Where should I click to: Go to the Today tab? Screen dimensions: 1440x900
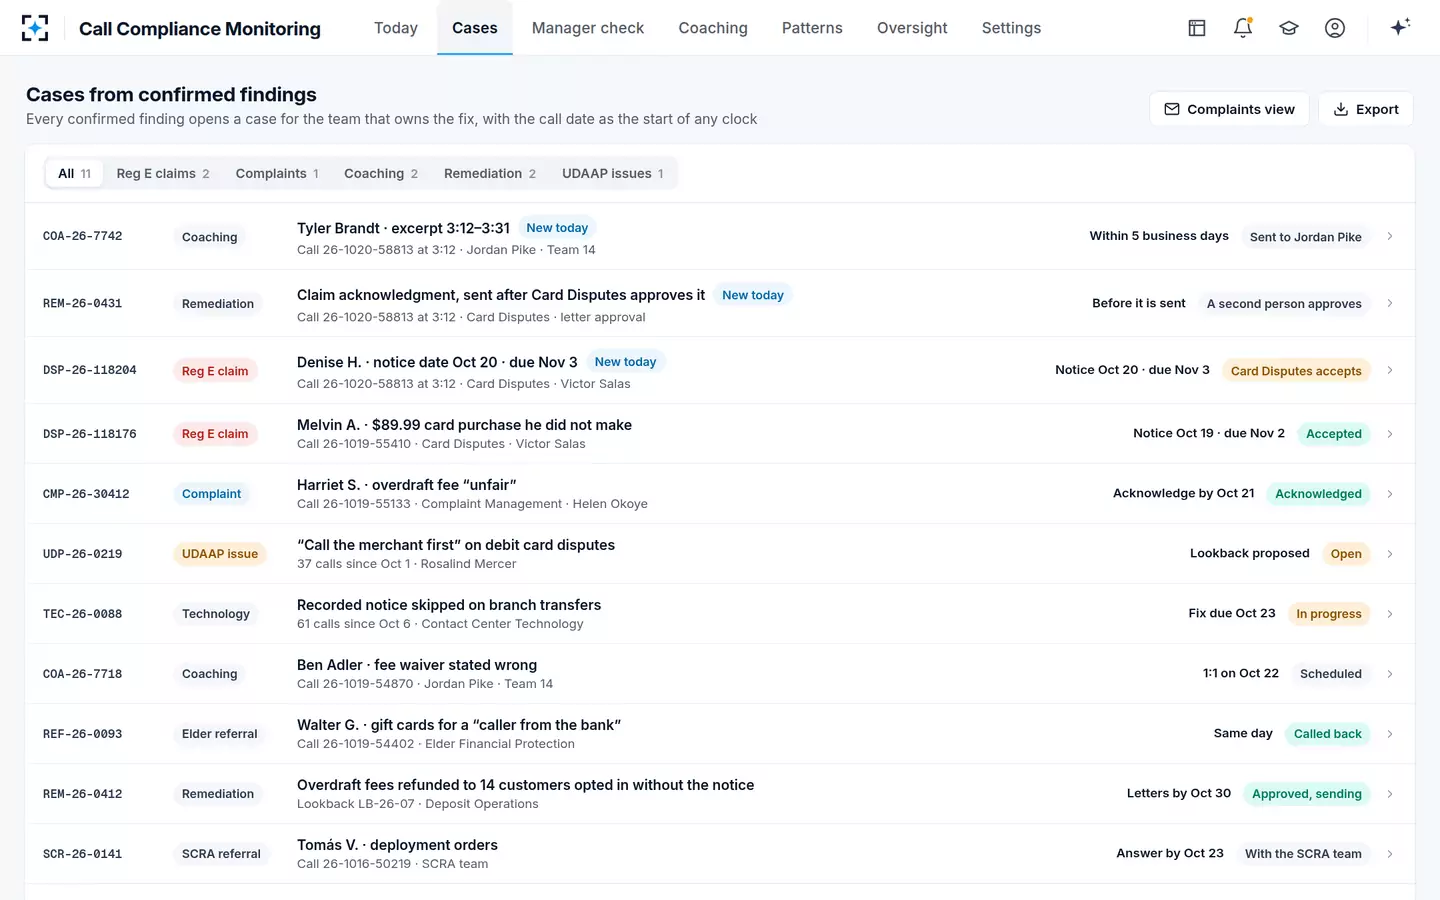(x=396, y=28)
